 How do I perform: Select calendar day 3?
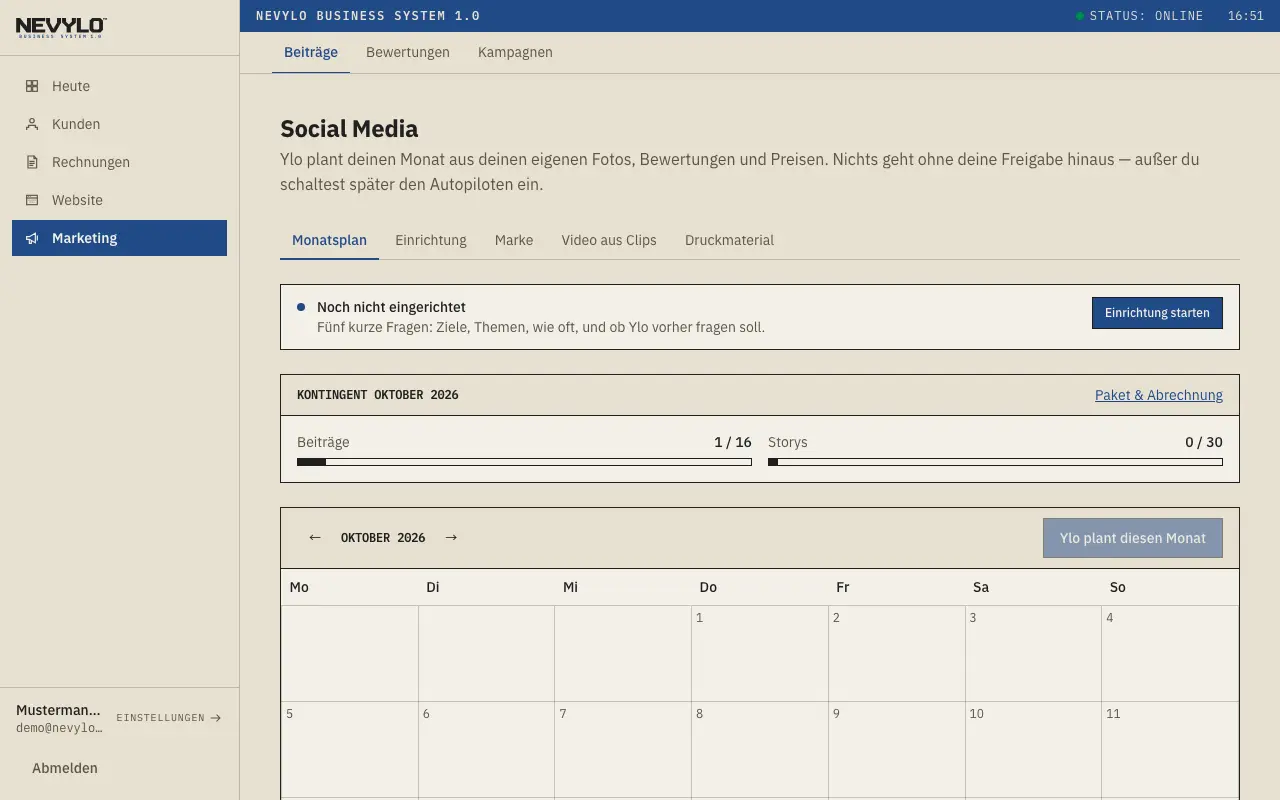tap(1033, 653)
